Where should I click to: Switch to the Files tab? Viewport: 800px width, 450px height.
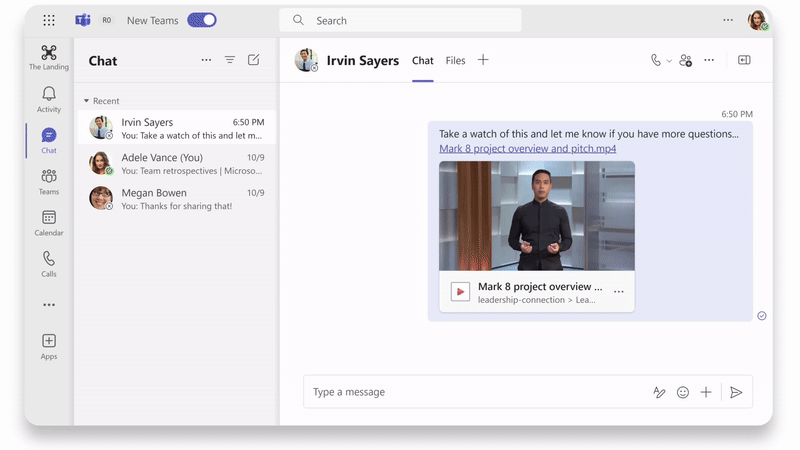coord(455,61)
